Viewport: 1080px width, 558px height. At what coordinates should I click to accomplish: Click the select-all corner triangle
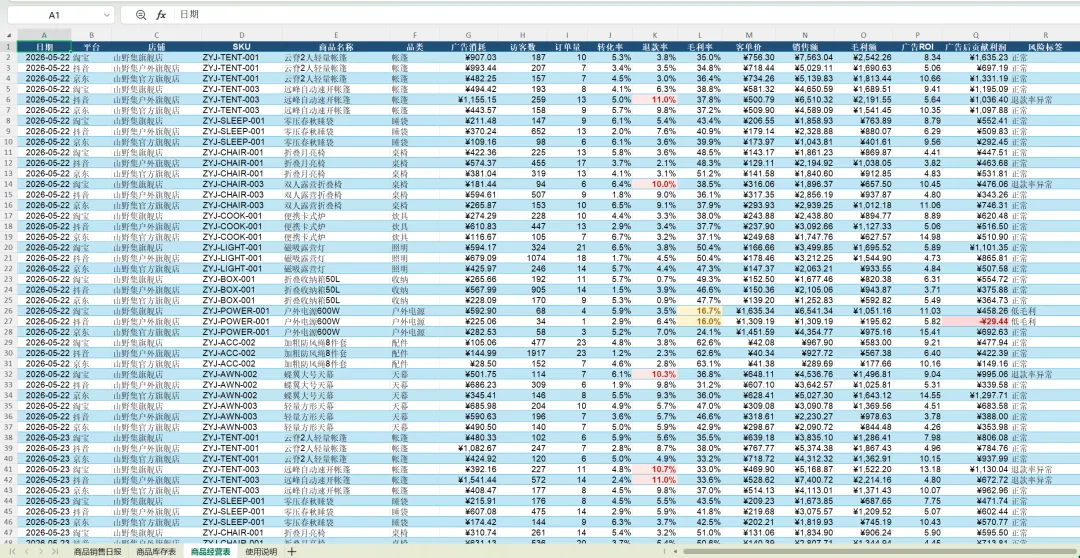[9, 35]
